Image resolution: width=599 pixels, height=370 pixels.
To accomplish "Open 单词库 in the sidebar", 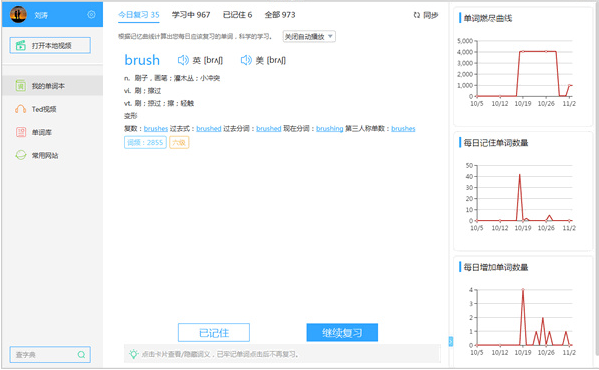I will tap(52, 132).
